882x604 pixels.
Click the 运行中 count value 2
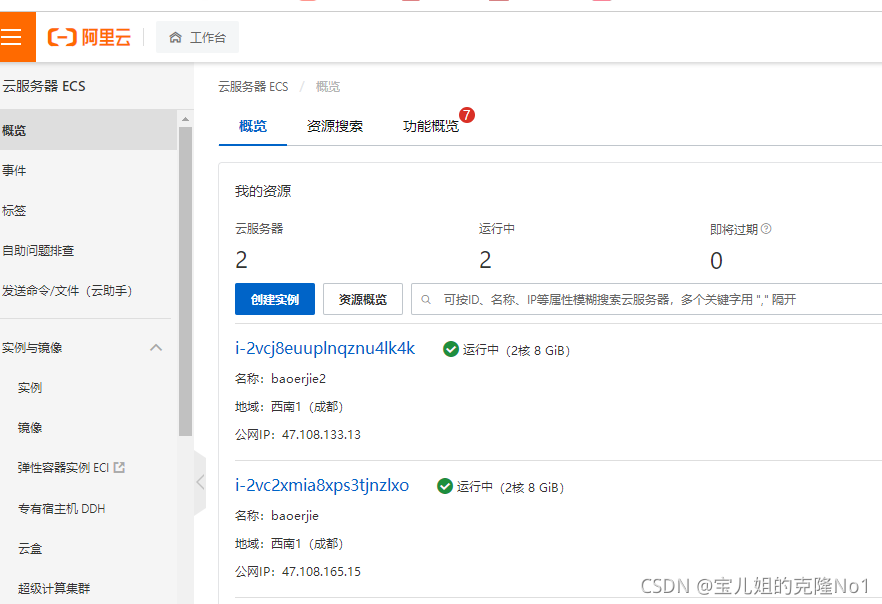(485, 260)
